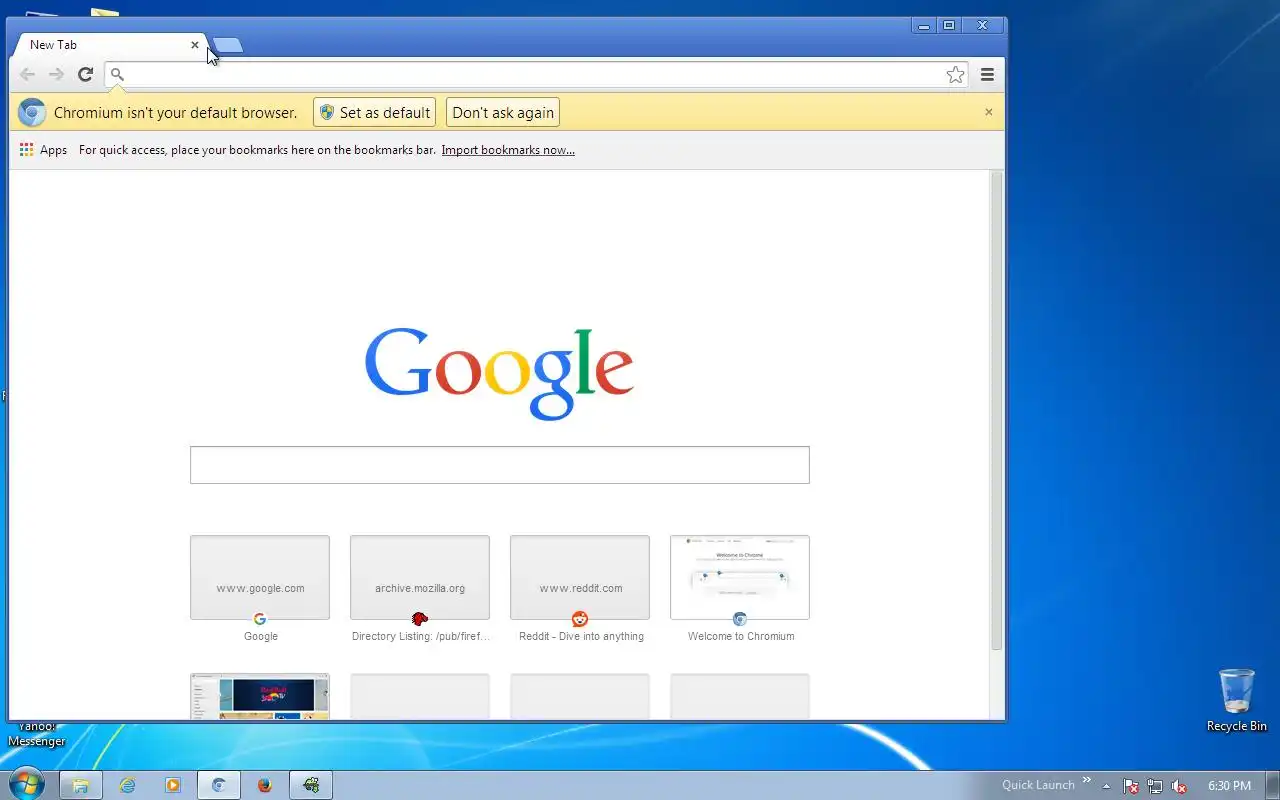Reload the current page
1280x800 pixels.
coord(86,74)
